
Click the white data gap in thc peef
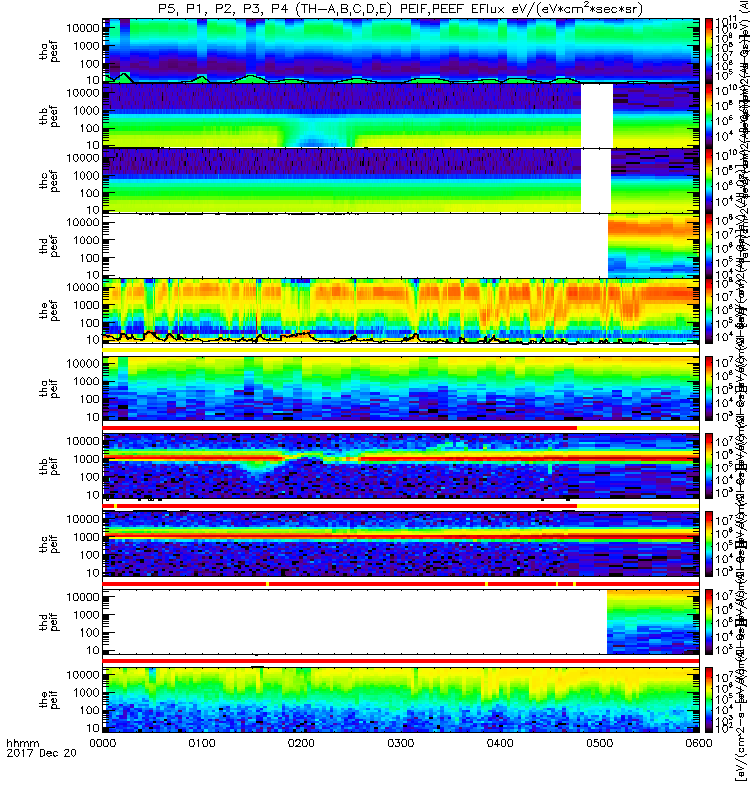(x=596, y=180)
